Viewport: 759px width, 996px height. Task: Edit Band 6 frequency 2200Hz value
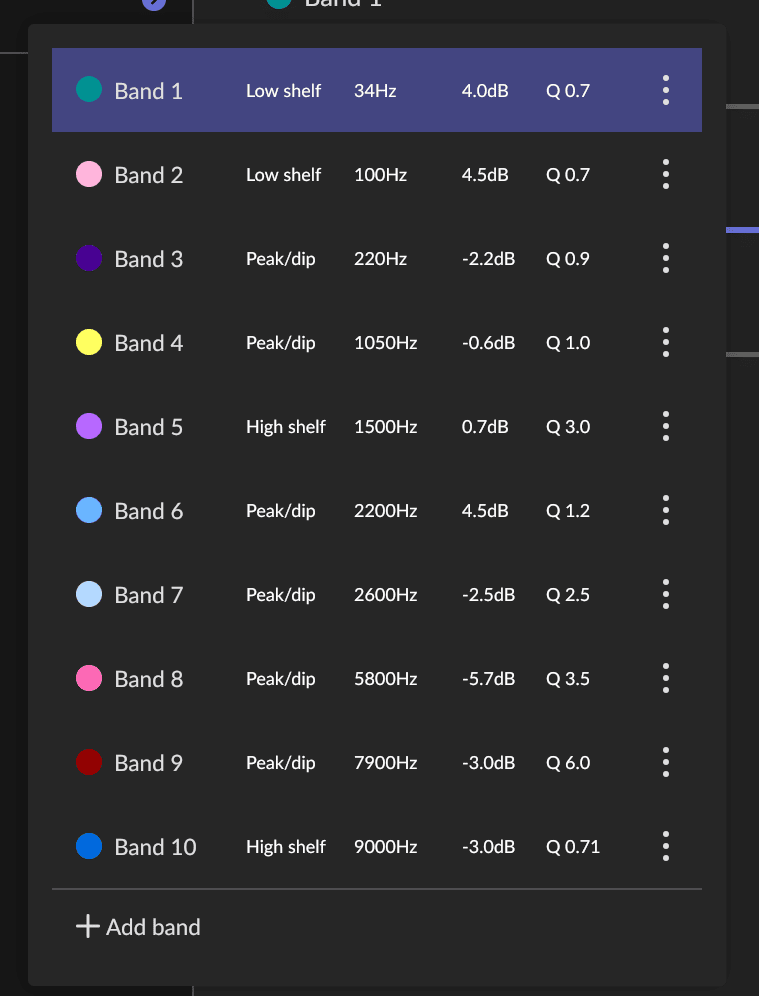[385, 511]
